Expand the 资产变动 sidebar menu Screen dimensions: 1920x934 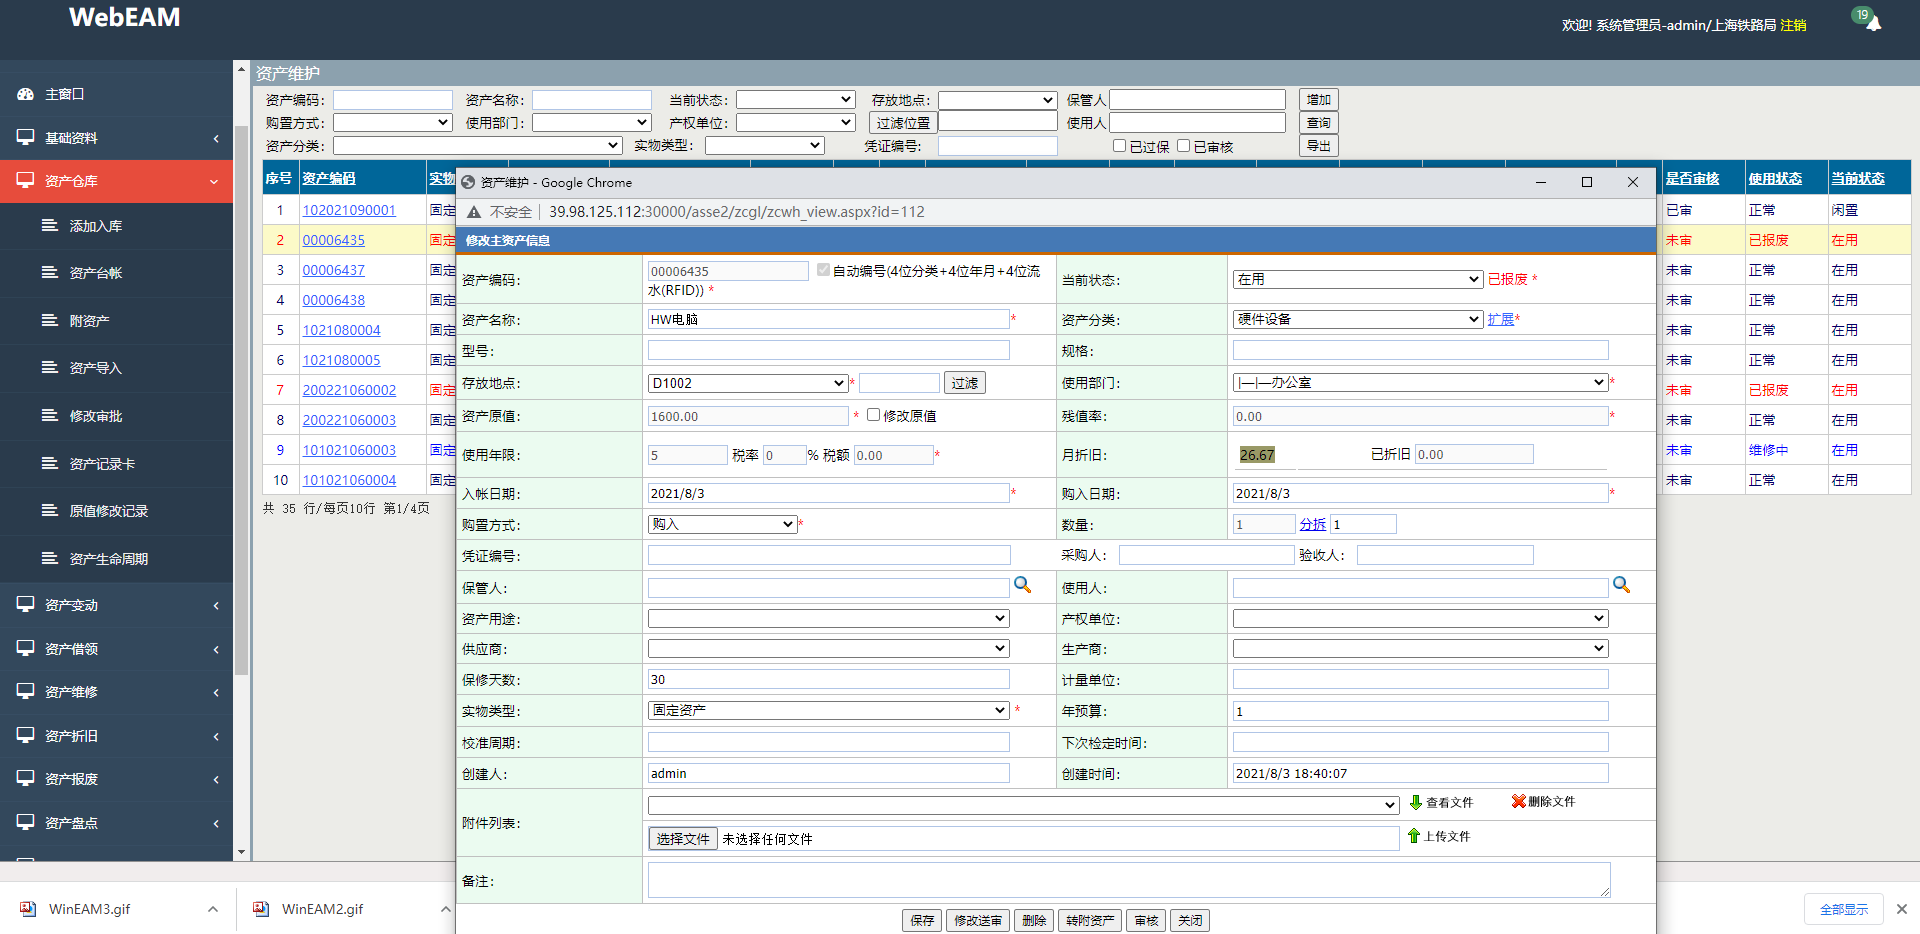click(116, 605)
